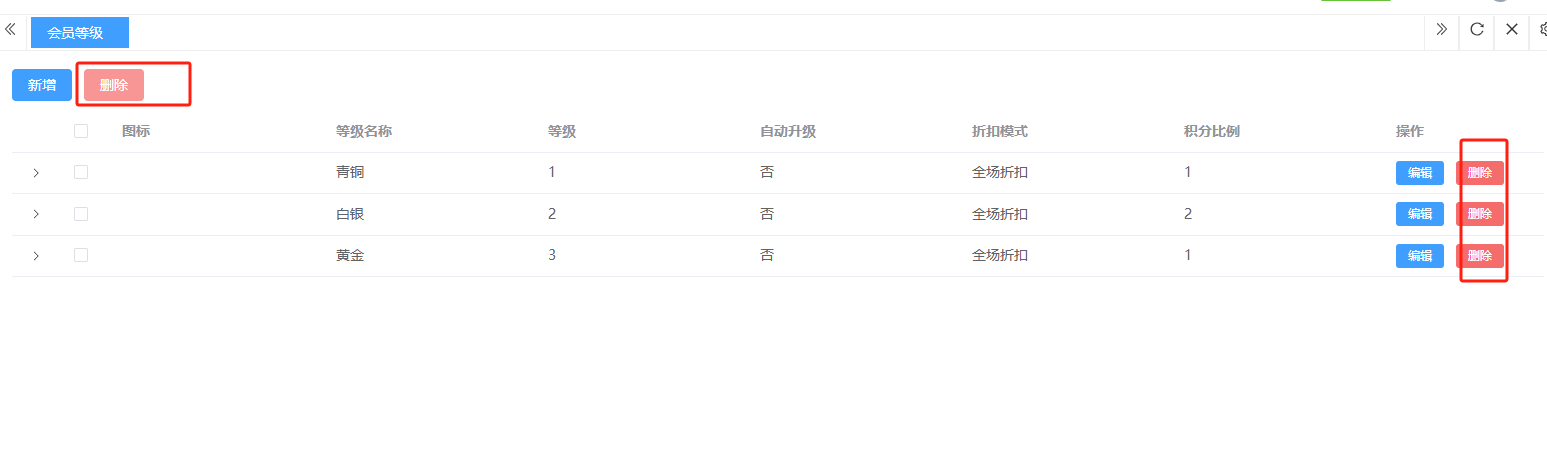Tick the checkbox for 白银 row
The width and height of the screenshot is (1547, 470).
pos(81,214)
